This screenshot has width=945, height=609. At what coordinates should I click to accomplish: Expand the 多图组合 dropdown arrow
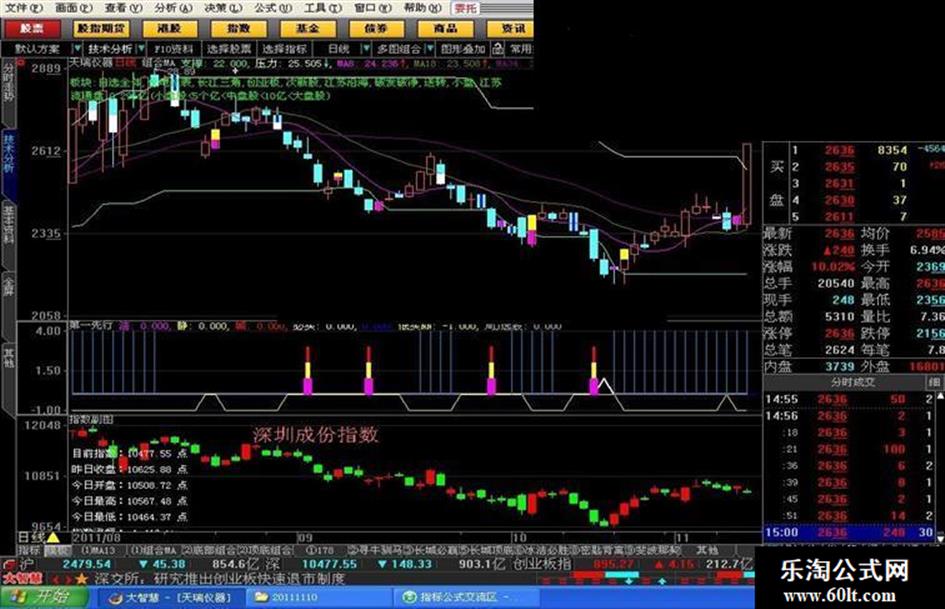pyautogui.click(x=430, y=49)
